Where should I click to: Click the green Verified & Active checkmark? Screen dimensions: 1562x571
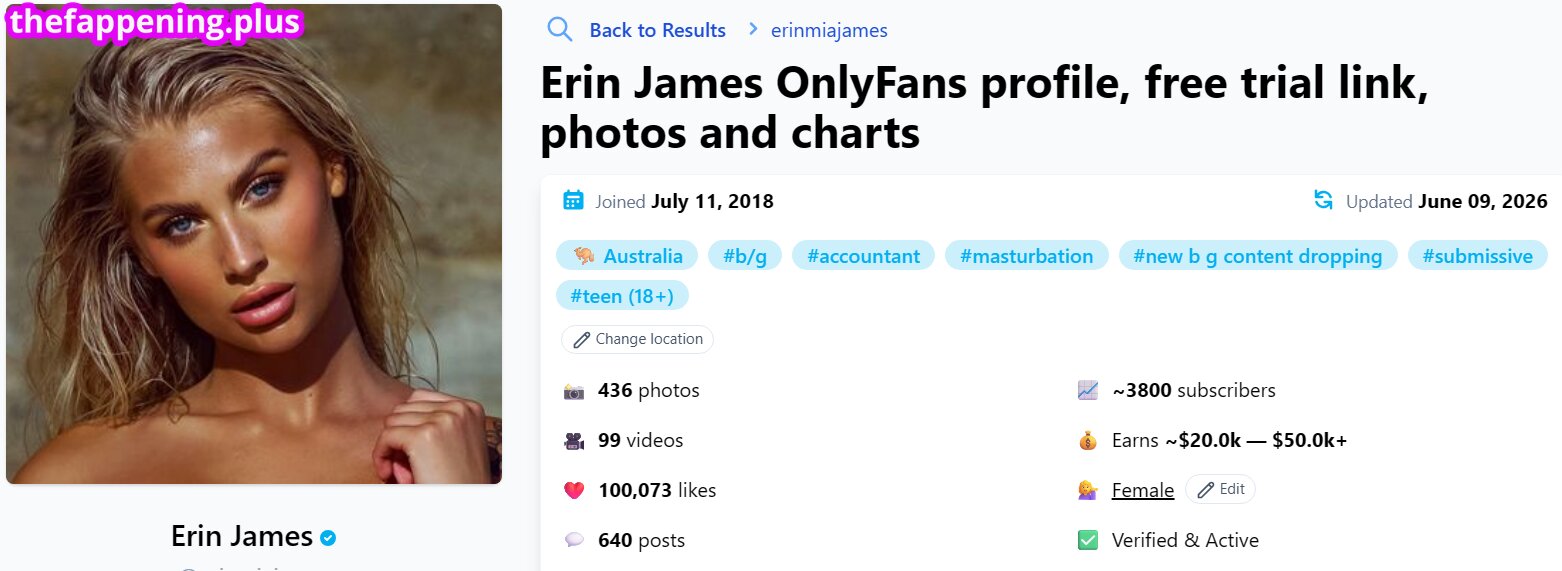pyautogui.click(x=1088, y=540)
